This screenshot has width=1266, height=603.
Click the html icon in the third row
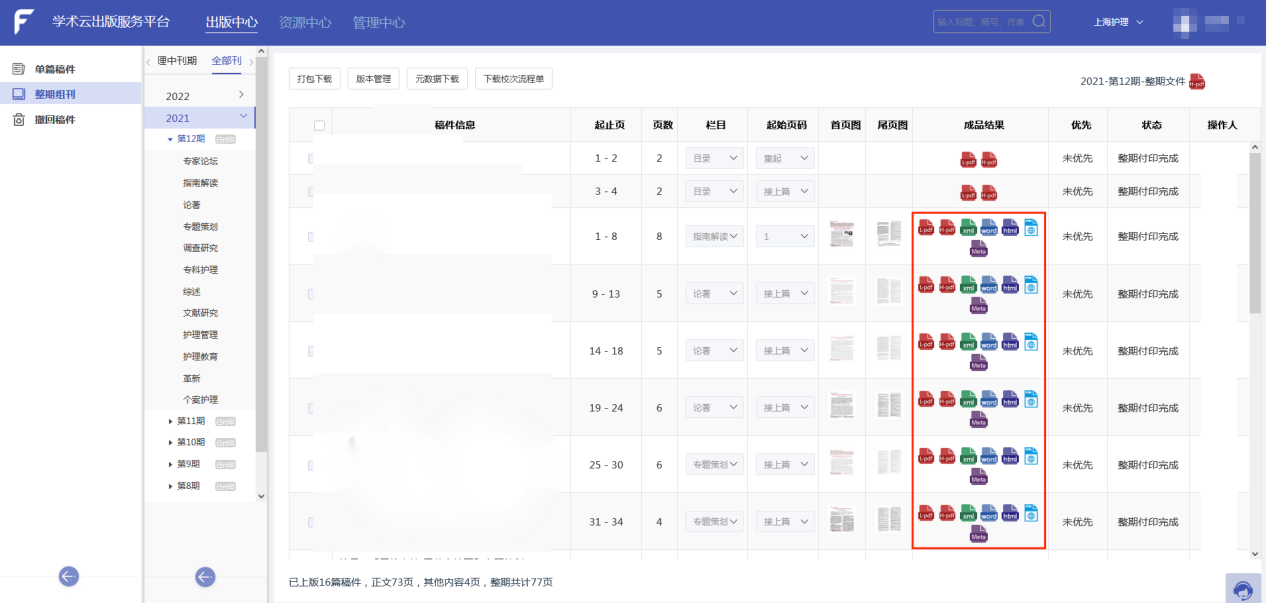click(x=1009, y=229)
